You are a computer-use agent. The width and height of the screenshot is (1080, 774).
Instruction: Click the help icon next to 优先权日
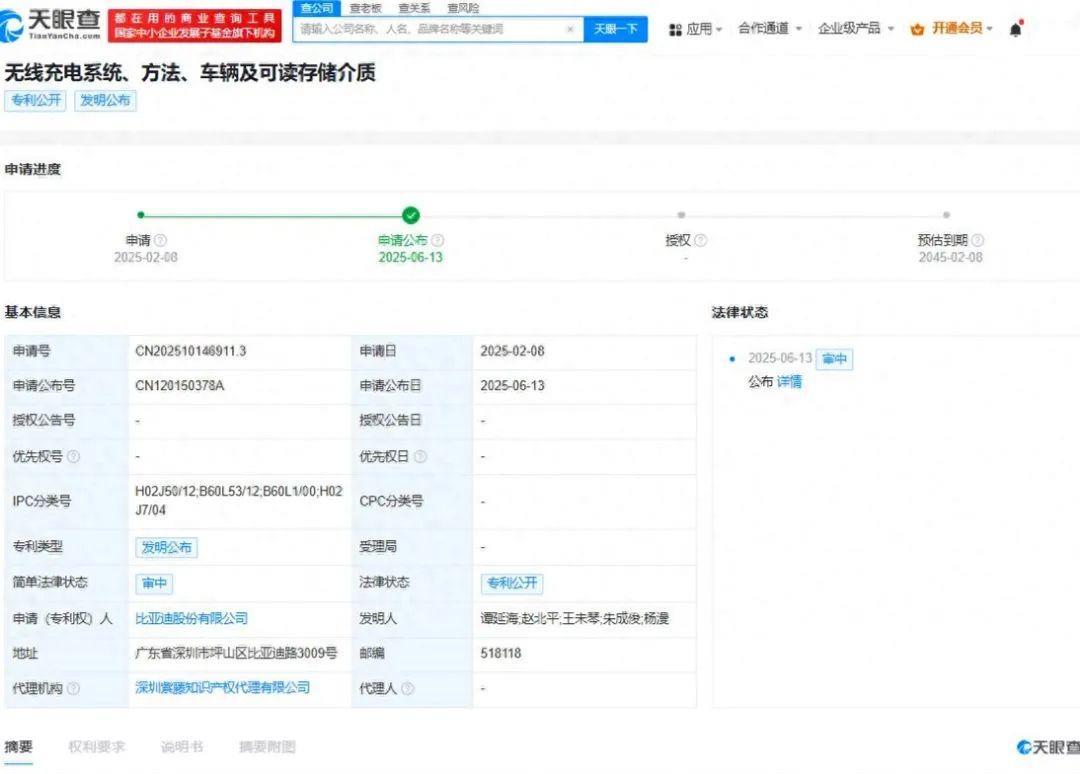click(x=420, y=457)
